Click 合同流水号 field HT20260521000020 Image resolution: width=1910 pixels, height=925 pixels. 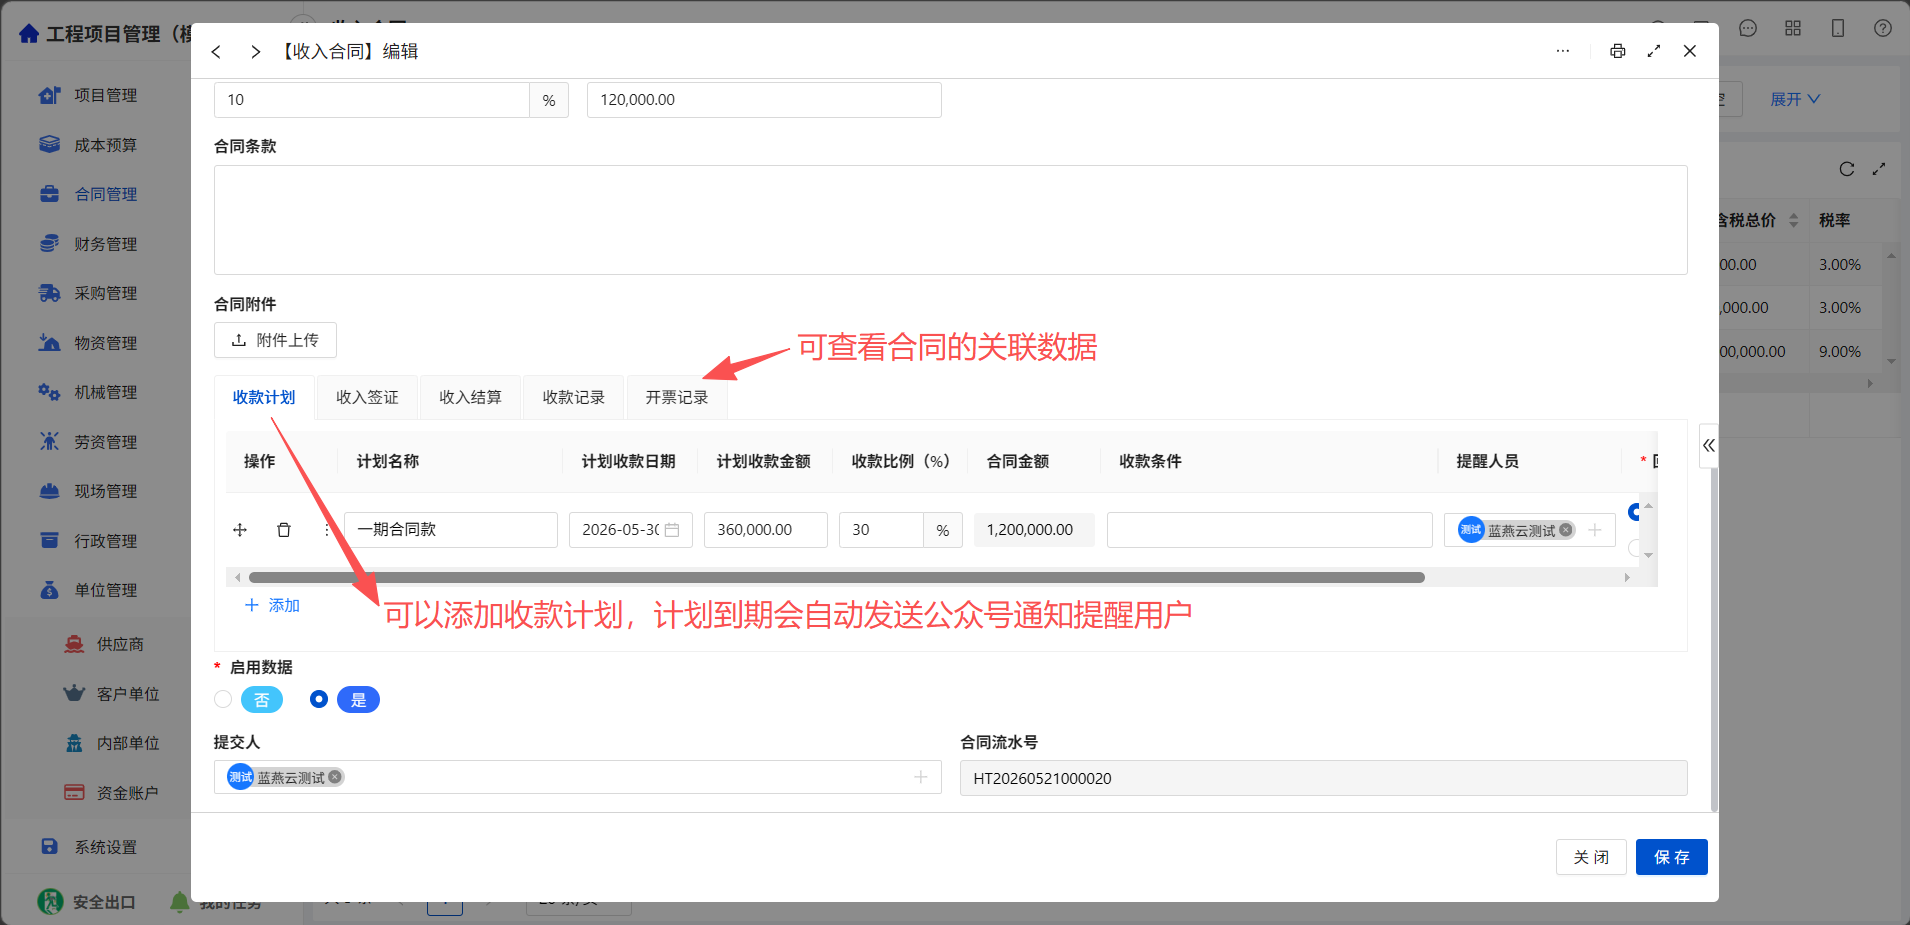point(1323,778)
